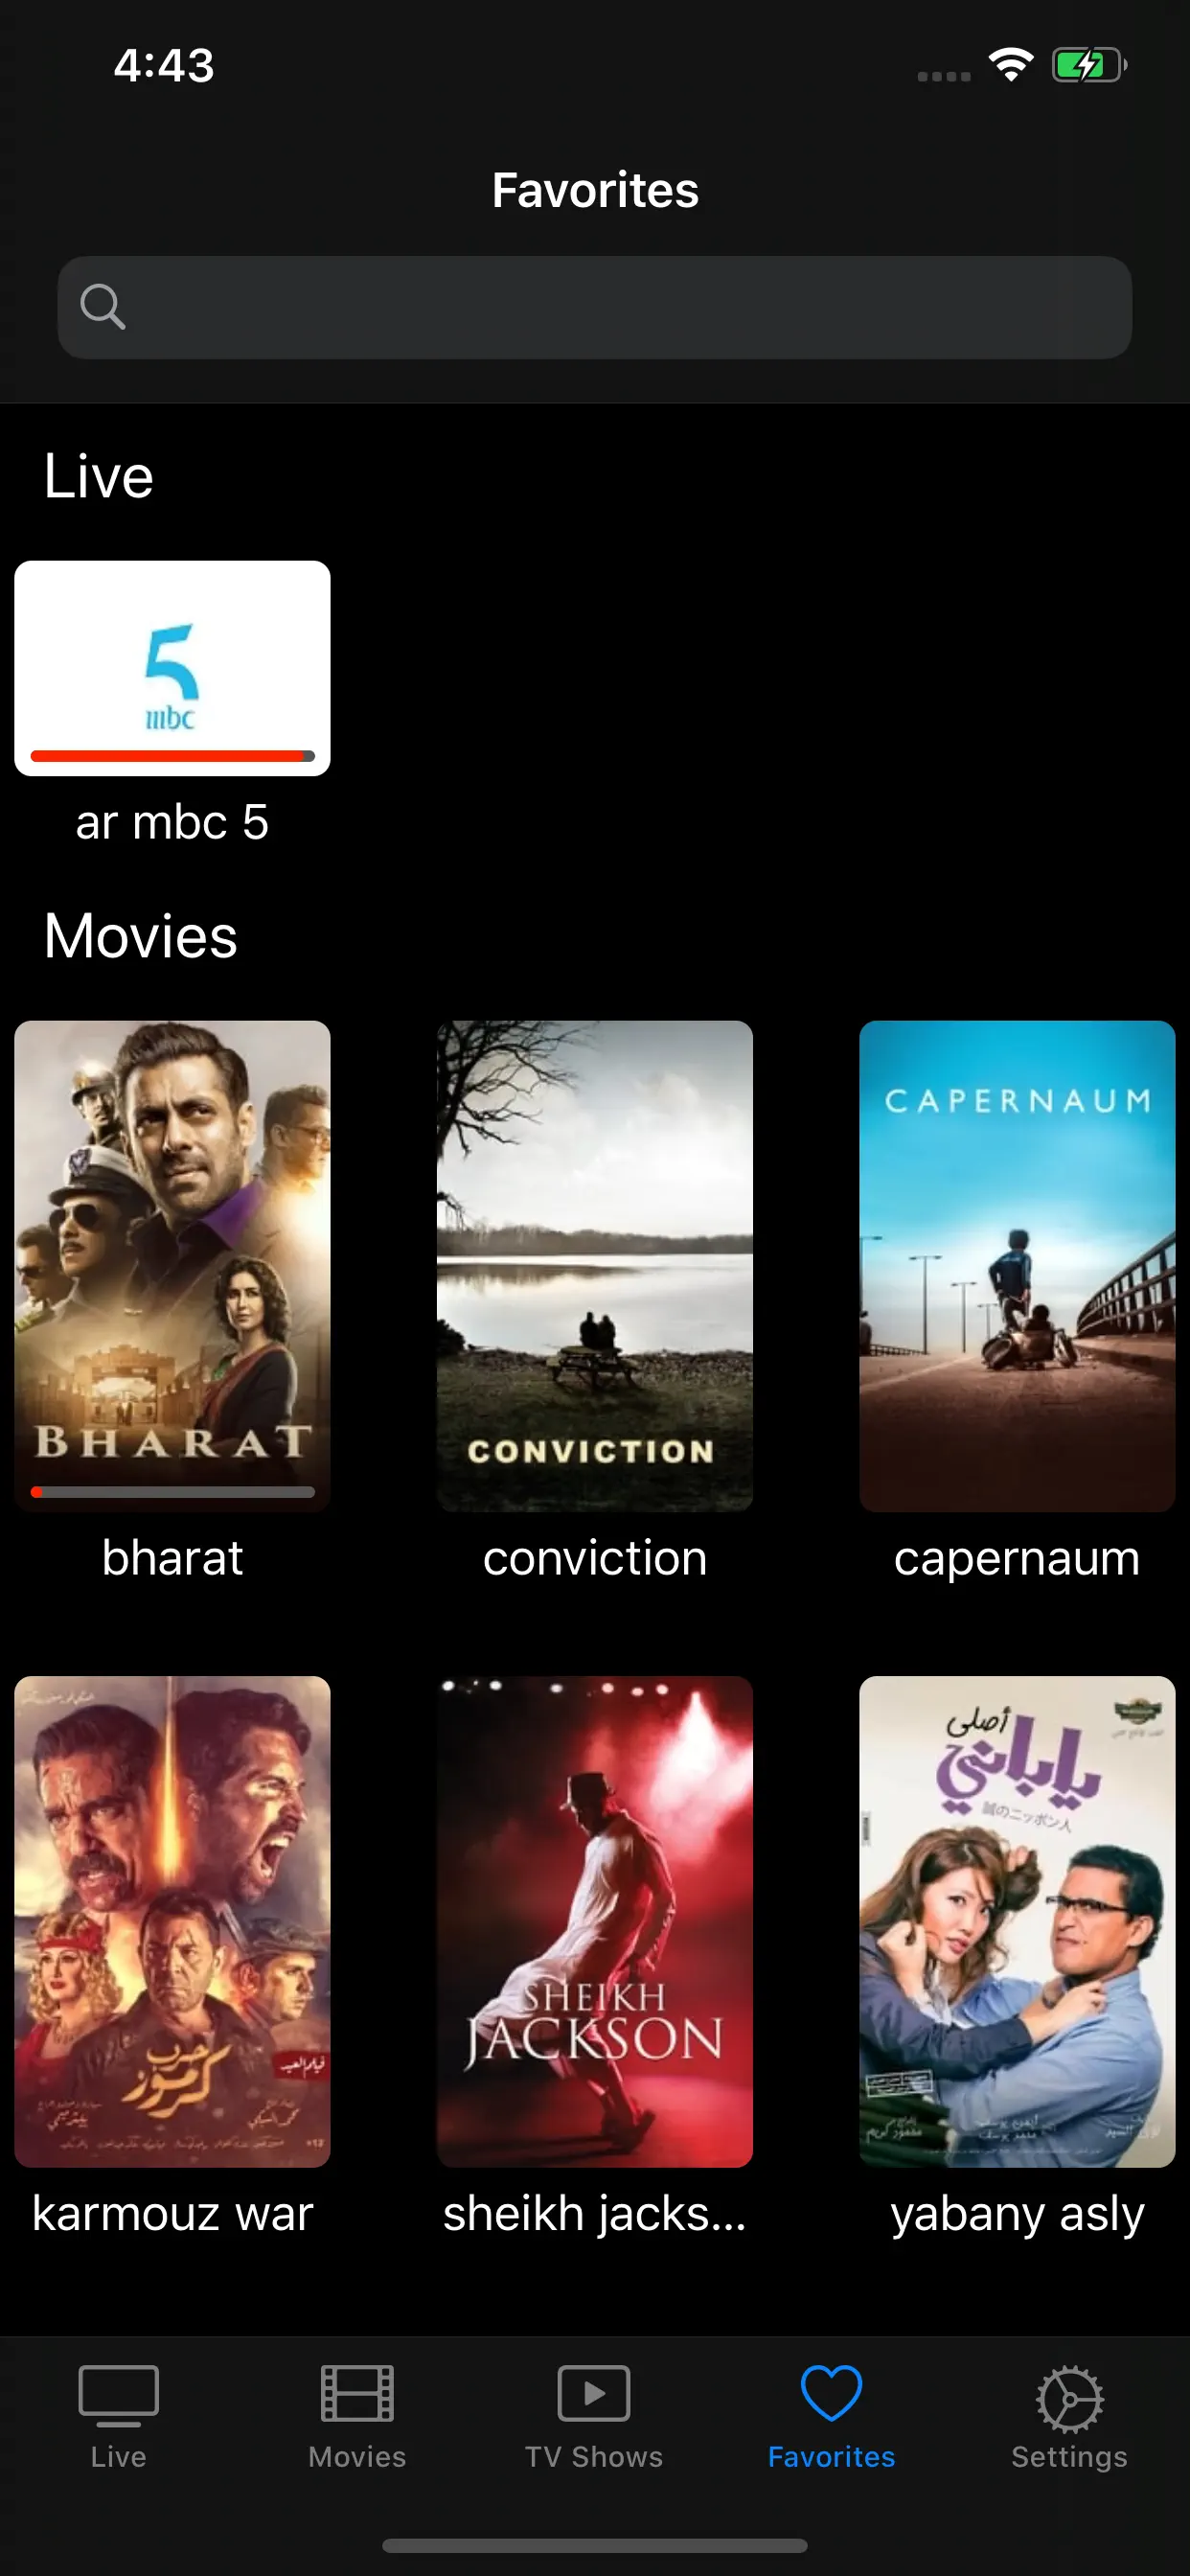1190x2576 pixels.
Task: Click the mbc 5 red progress bar
Action: (172, 756)
